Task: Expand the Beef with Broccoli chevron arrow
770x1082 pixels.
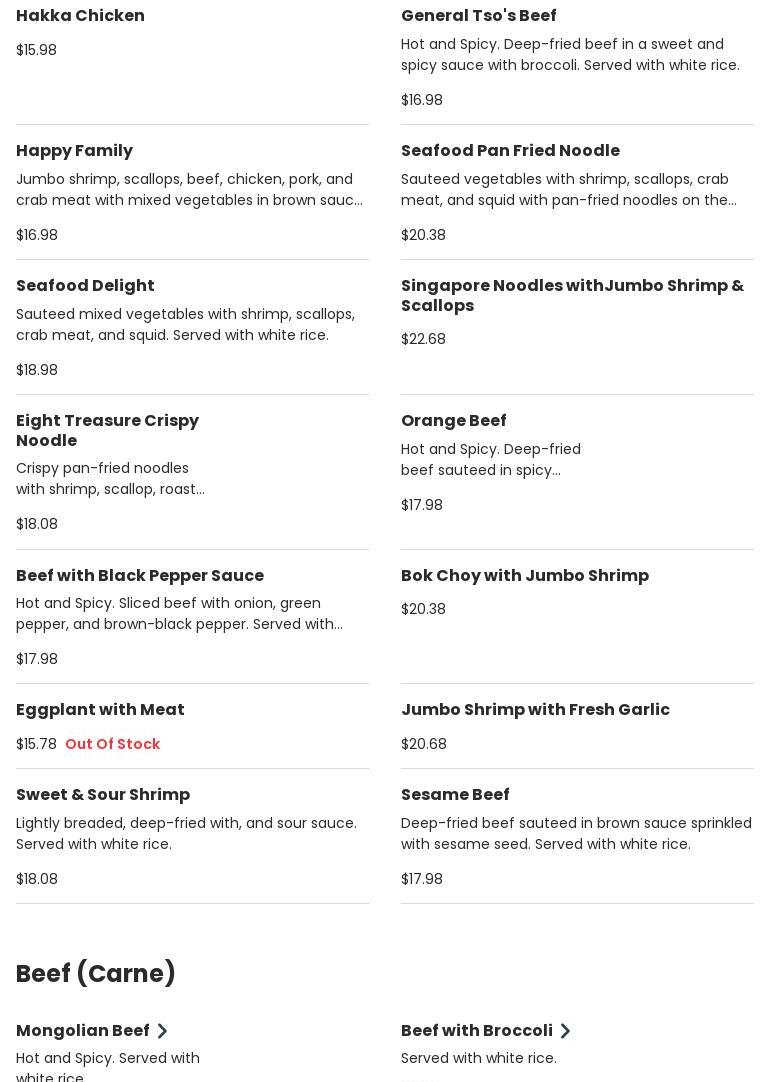Action: click(x=565, y=1031)
